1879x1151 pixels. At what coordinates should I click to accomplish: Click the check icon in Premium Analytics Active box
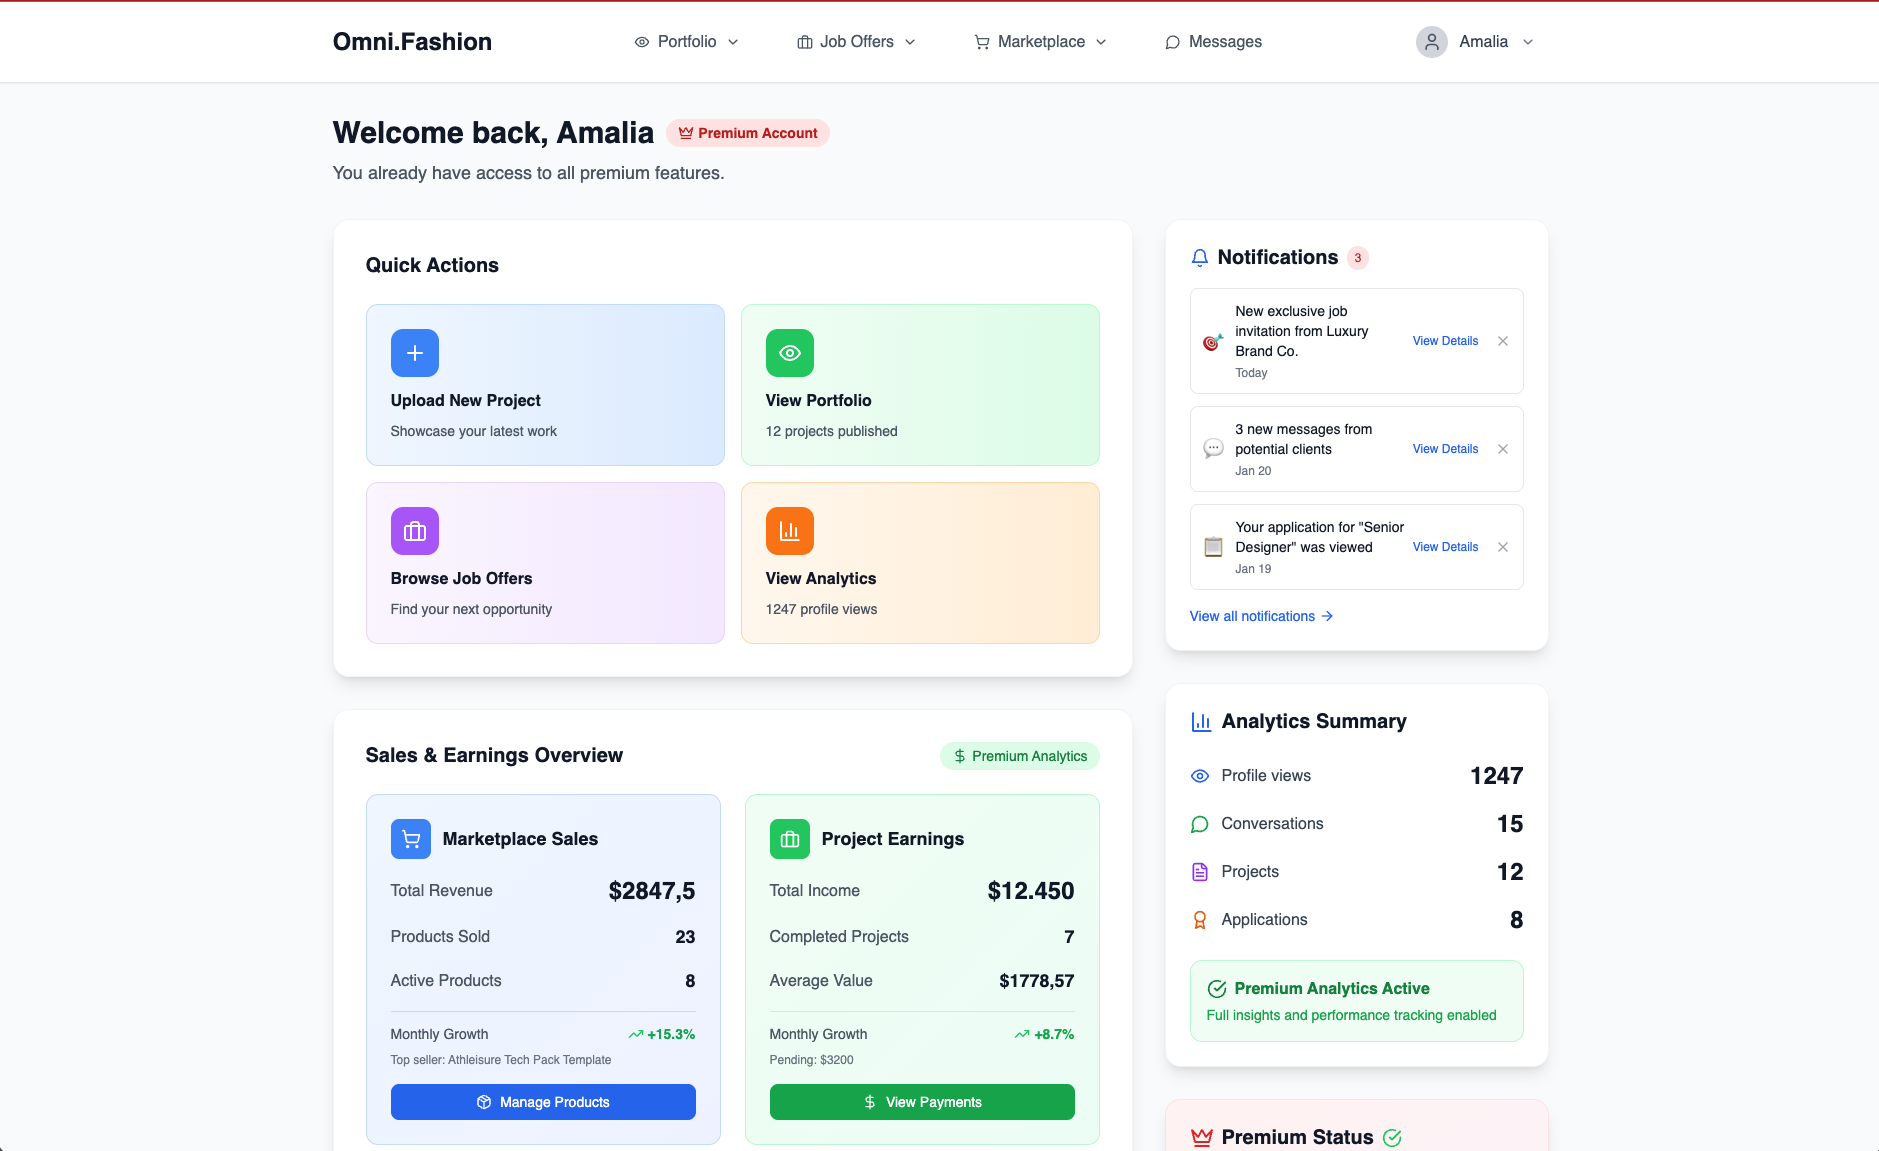[1217, 989]
